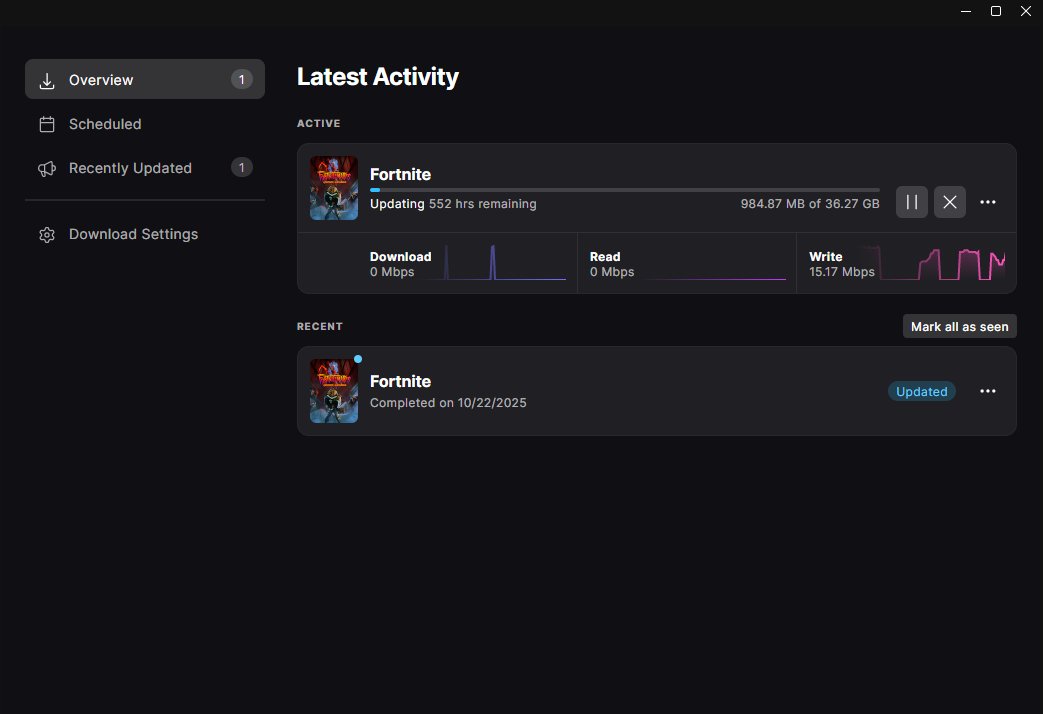Screen dimensions: 1043x714
Task: Minimize the launcher window
Action: pos(966,11)
